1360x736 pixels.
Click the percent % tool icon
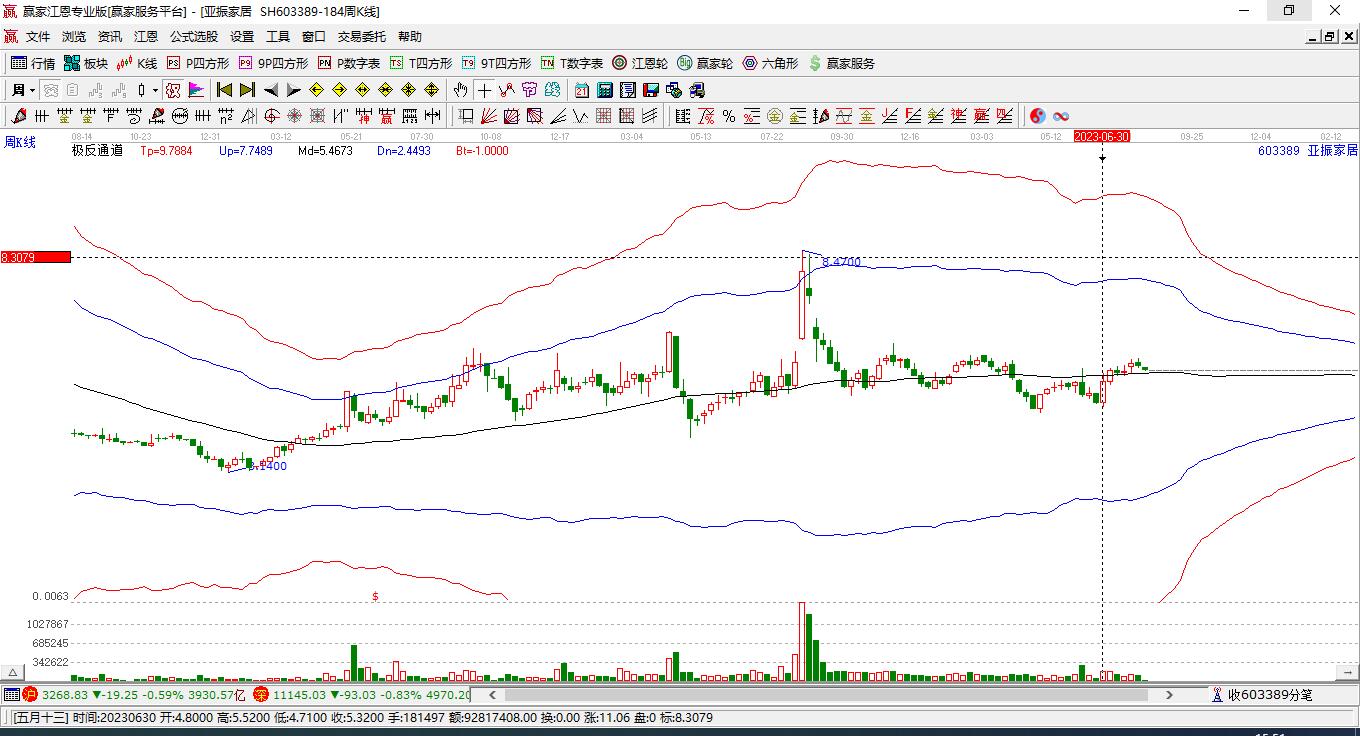click(729, 116)
